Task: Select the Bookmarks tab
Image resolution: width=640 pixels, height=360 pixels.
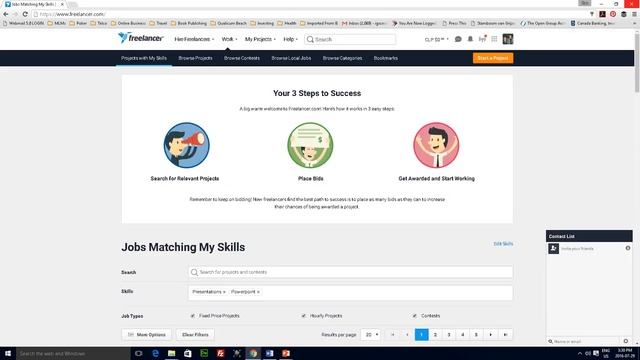Action: tap(385, 58)
